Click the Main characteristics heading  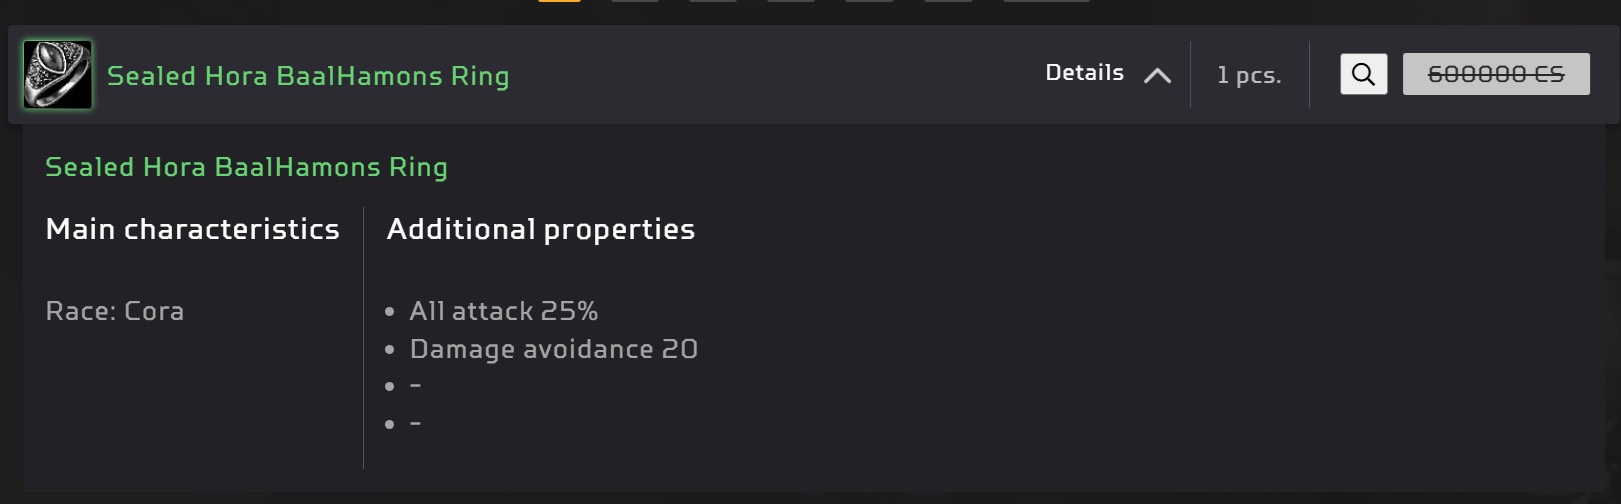(193, 229)
